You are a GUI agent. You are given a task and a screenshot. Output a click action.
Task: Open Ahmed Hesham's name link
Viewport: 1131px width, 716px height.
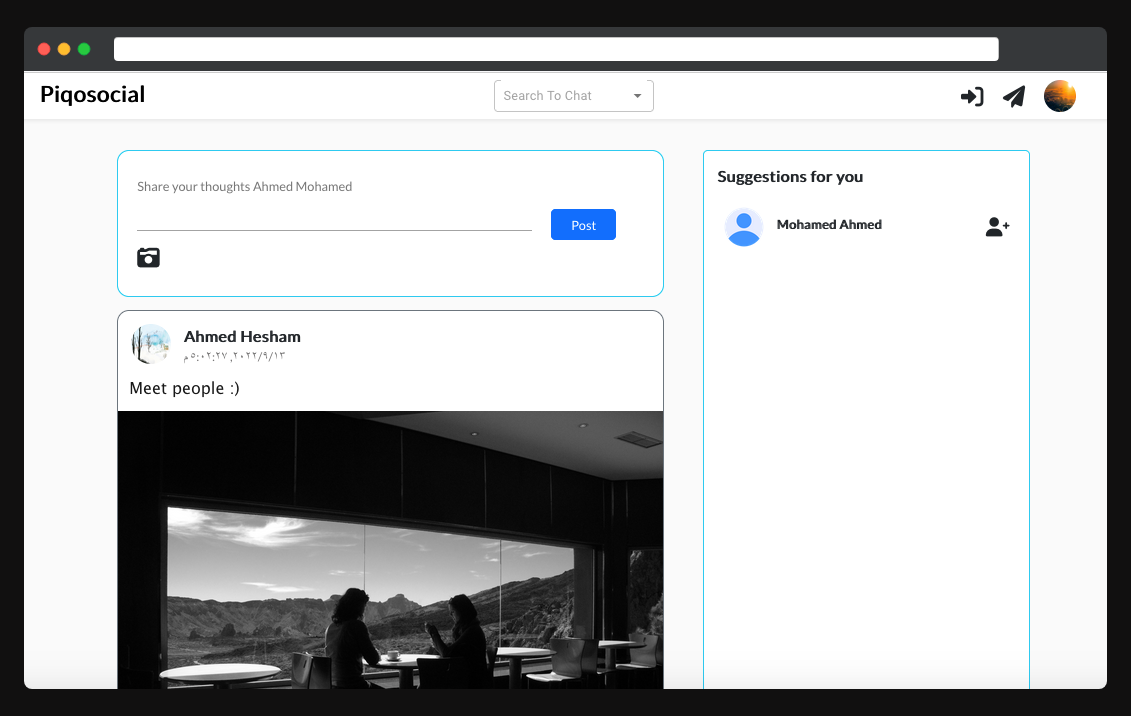pyautogui.click(x=242, y=336)
